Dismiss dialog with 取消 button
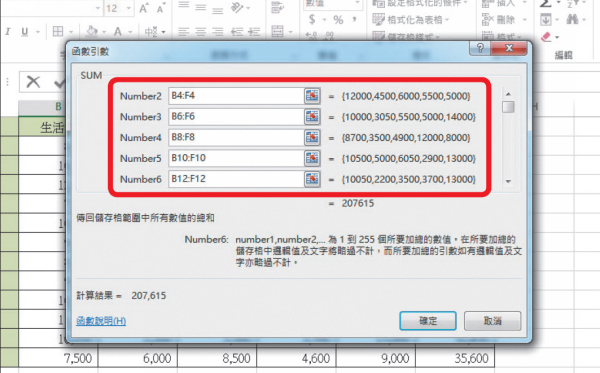The width and height of the screenshot is (600, 373). coord(492,321)
